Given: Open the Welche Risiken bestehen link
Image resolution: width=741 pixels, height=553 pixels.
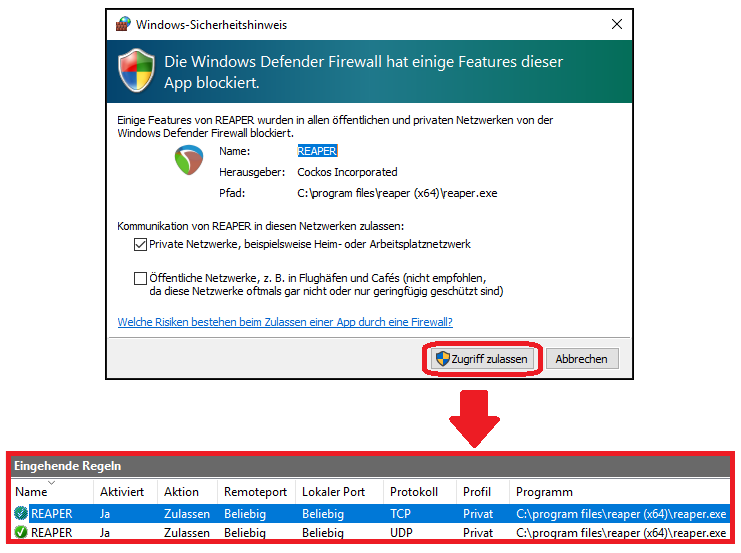Looking at the screenshot, I should 285,322.
